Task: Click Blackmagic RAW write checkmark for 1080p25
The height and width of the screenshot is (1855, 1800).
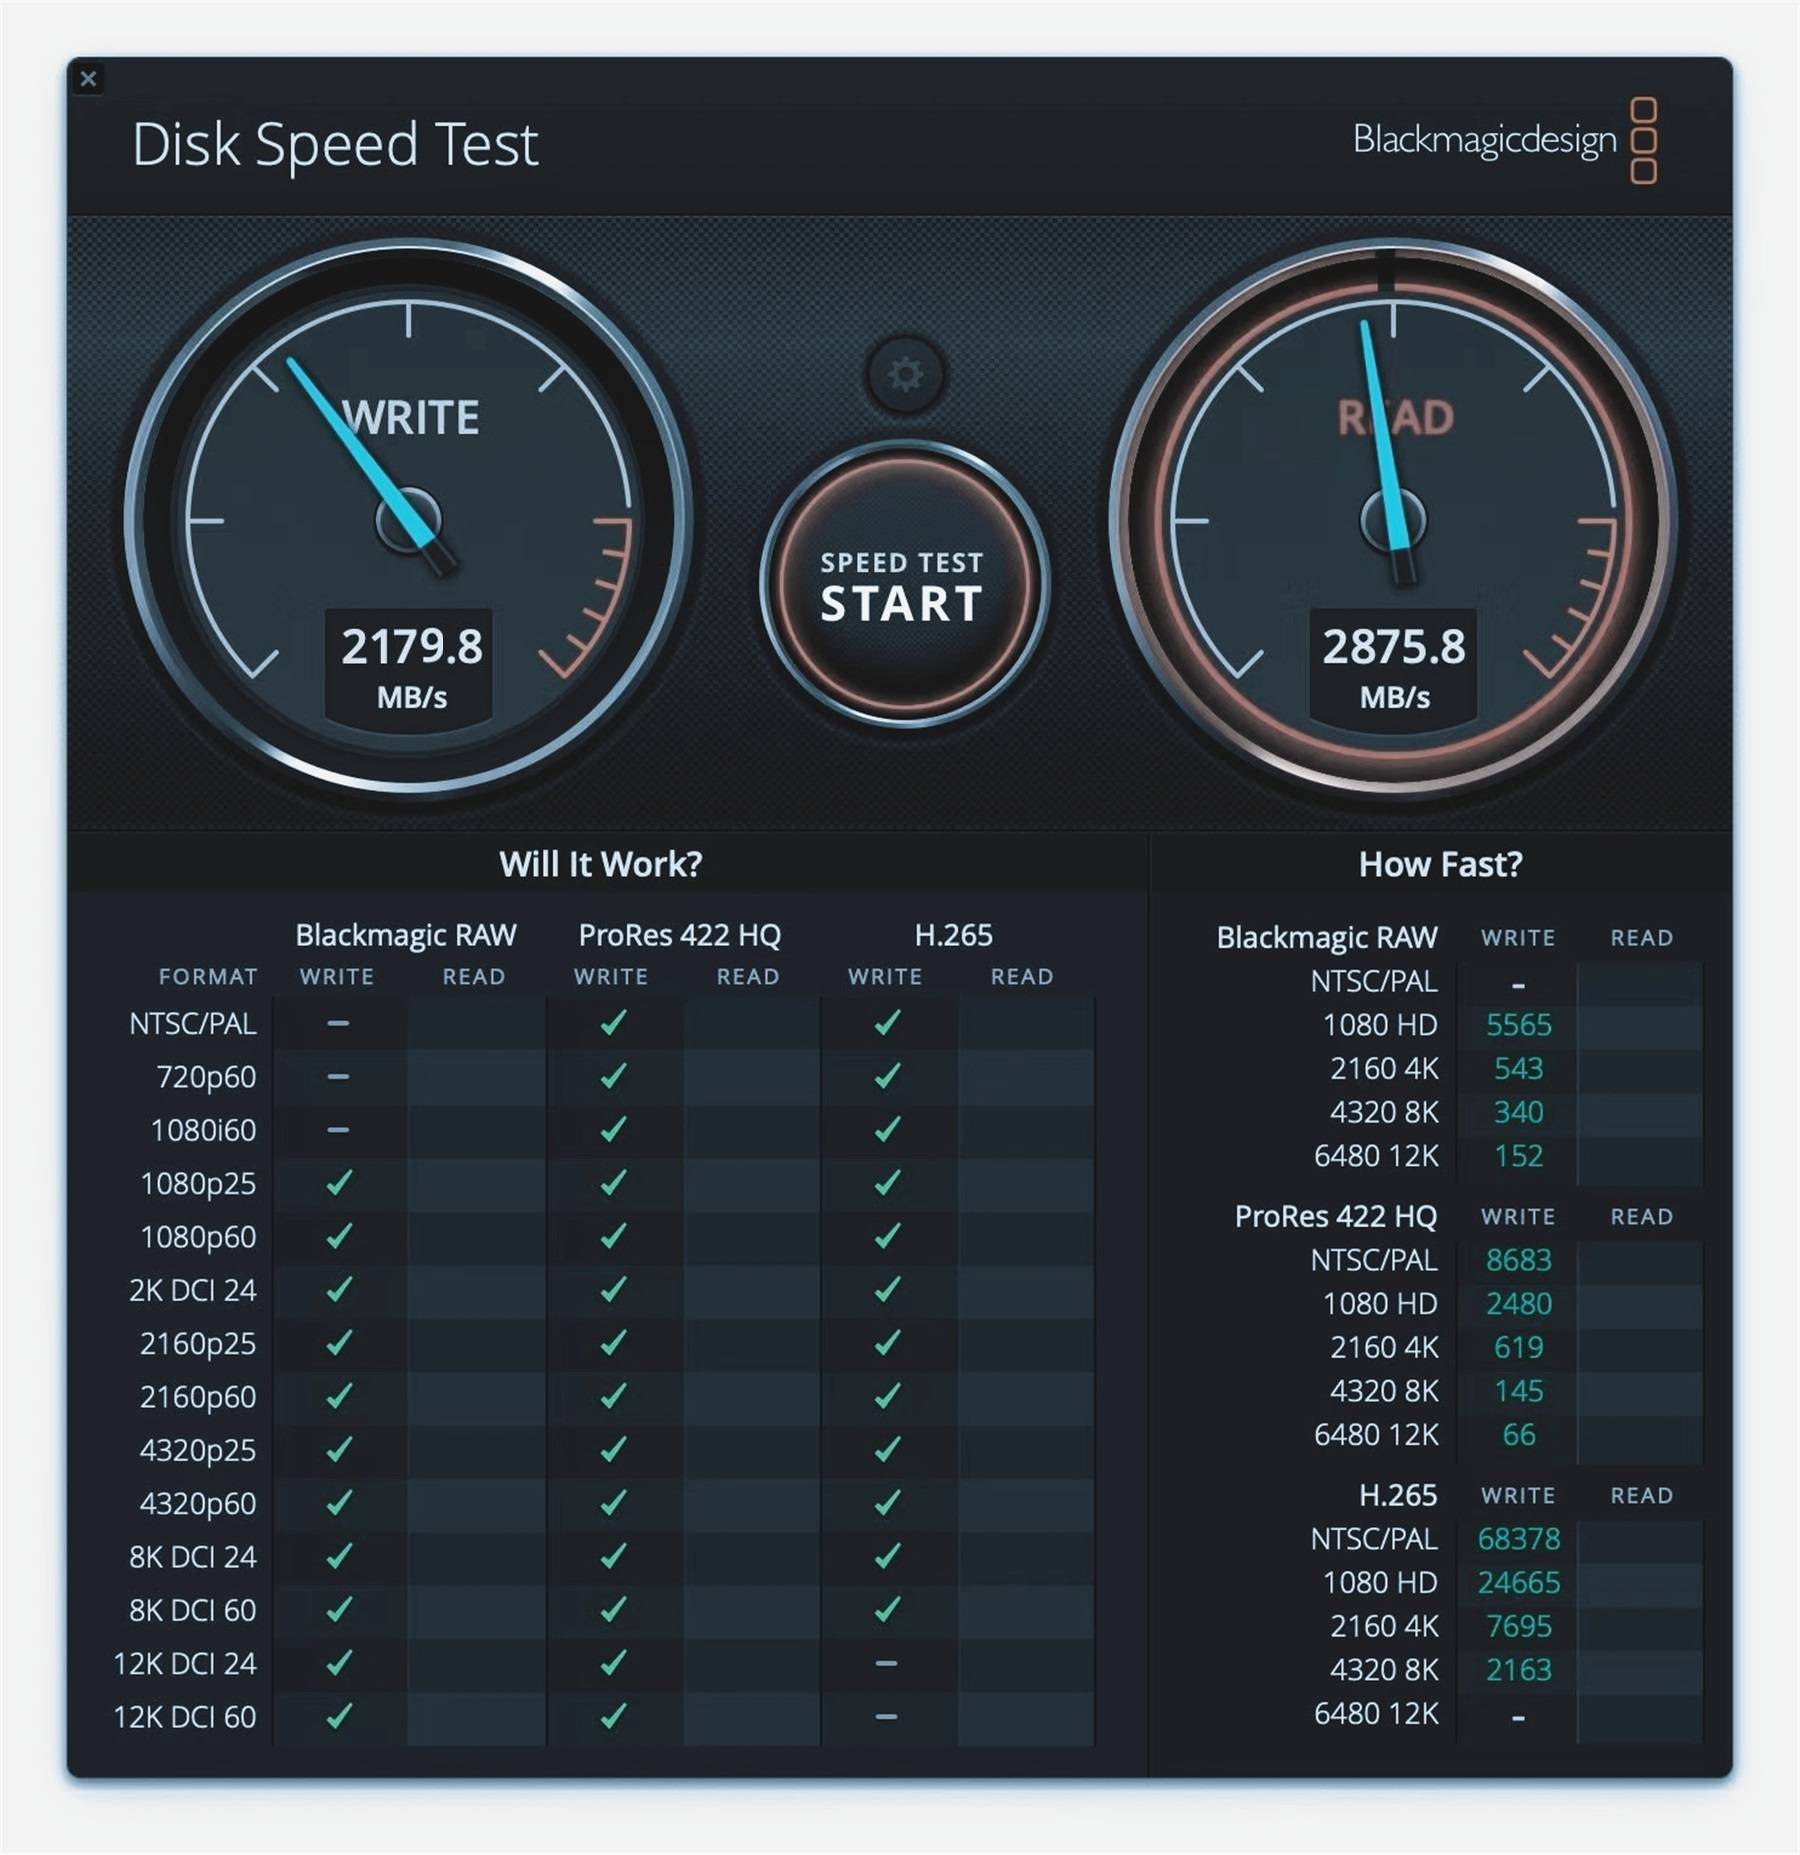Action: (x=339, y=1183)
